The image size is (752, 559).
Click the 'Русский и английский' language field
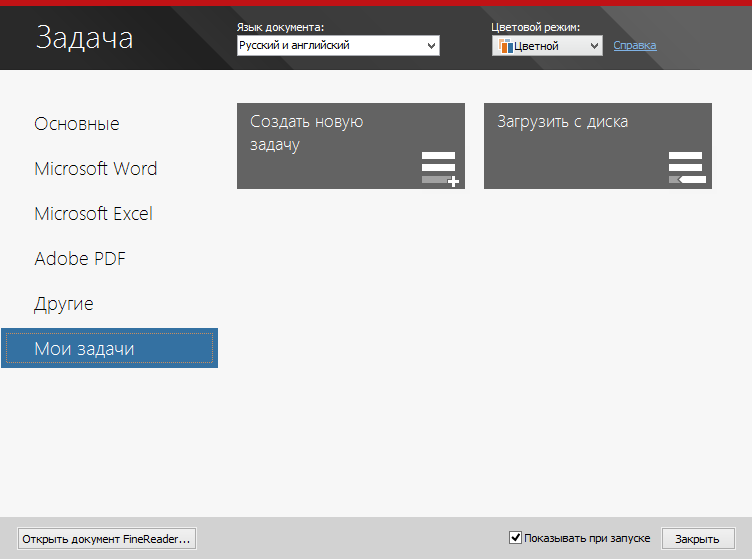click(x=338, y=46)
